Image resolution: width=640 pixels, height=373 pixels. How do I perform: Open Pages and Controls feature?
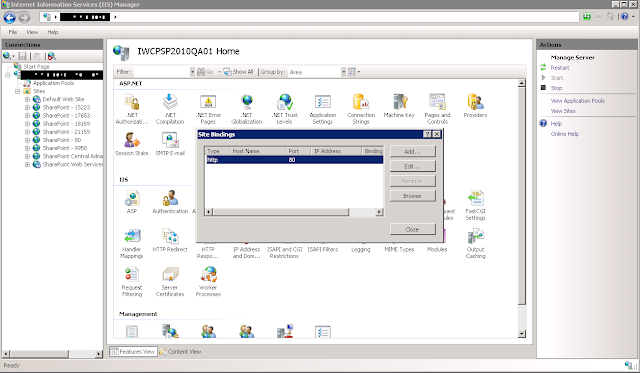[x=437, y=109]
